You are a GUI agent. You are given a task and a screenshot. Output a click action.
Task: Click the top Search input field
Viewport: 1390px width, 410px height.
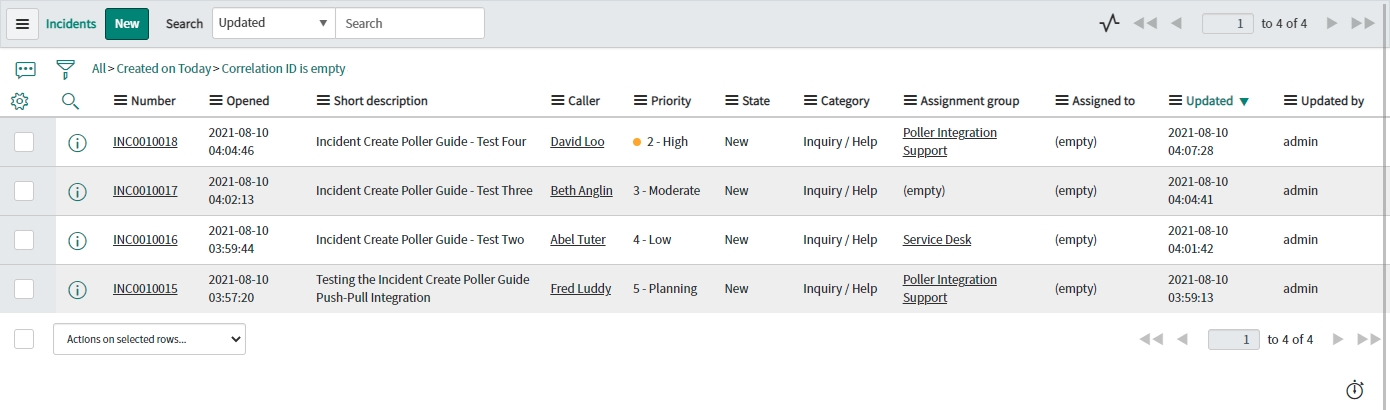coord(409,23)
